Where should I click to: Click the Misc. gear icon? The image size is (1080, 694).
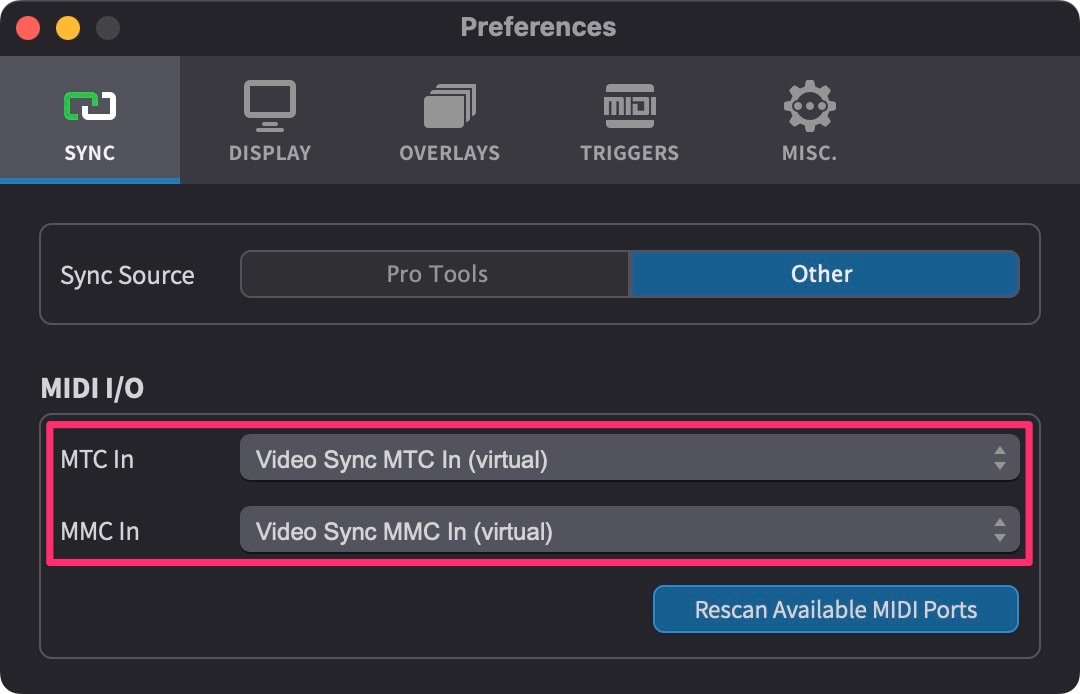pyautogui.click(x=809, y=105)
